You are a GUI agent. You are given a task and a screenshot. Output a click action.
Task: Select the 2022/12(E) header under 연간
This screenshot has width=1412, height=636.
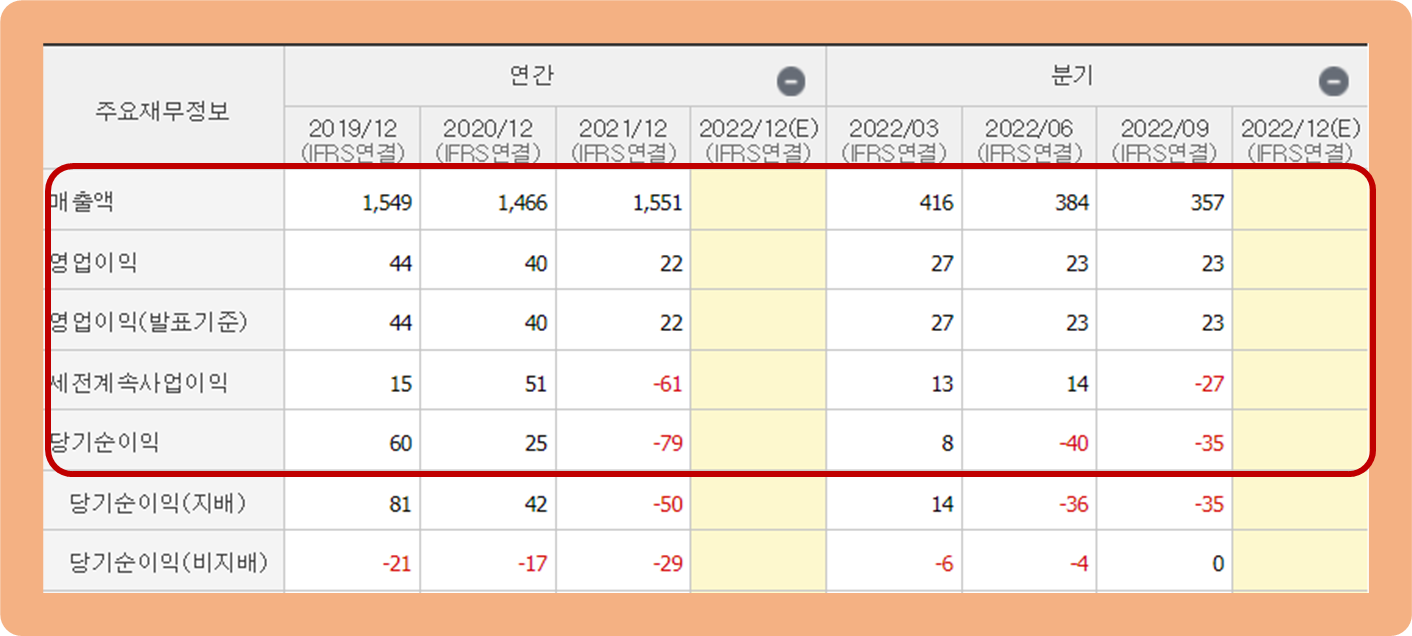(758, 140)
